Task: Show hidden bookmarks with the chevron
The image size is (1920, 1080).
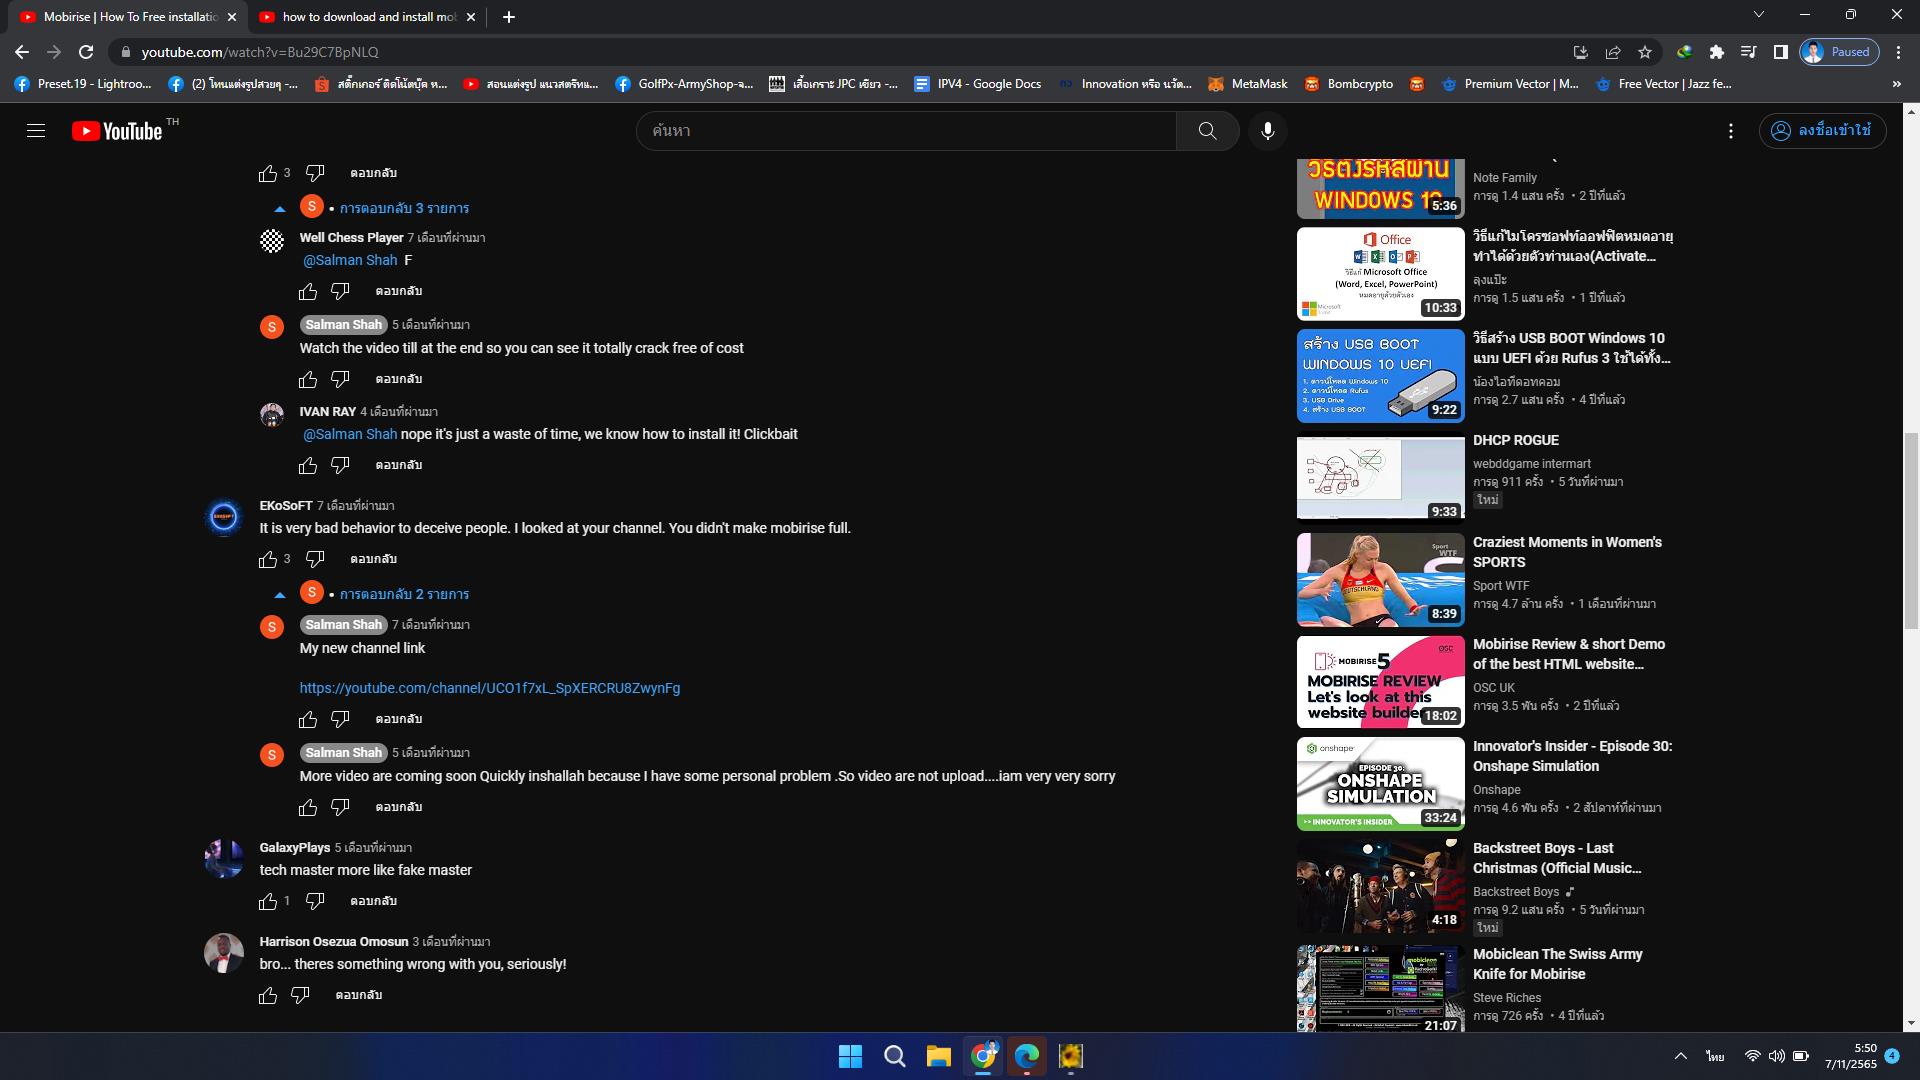Action: tap(1896, 84)
